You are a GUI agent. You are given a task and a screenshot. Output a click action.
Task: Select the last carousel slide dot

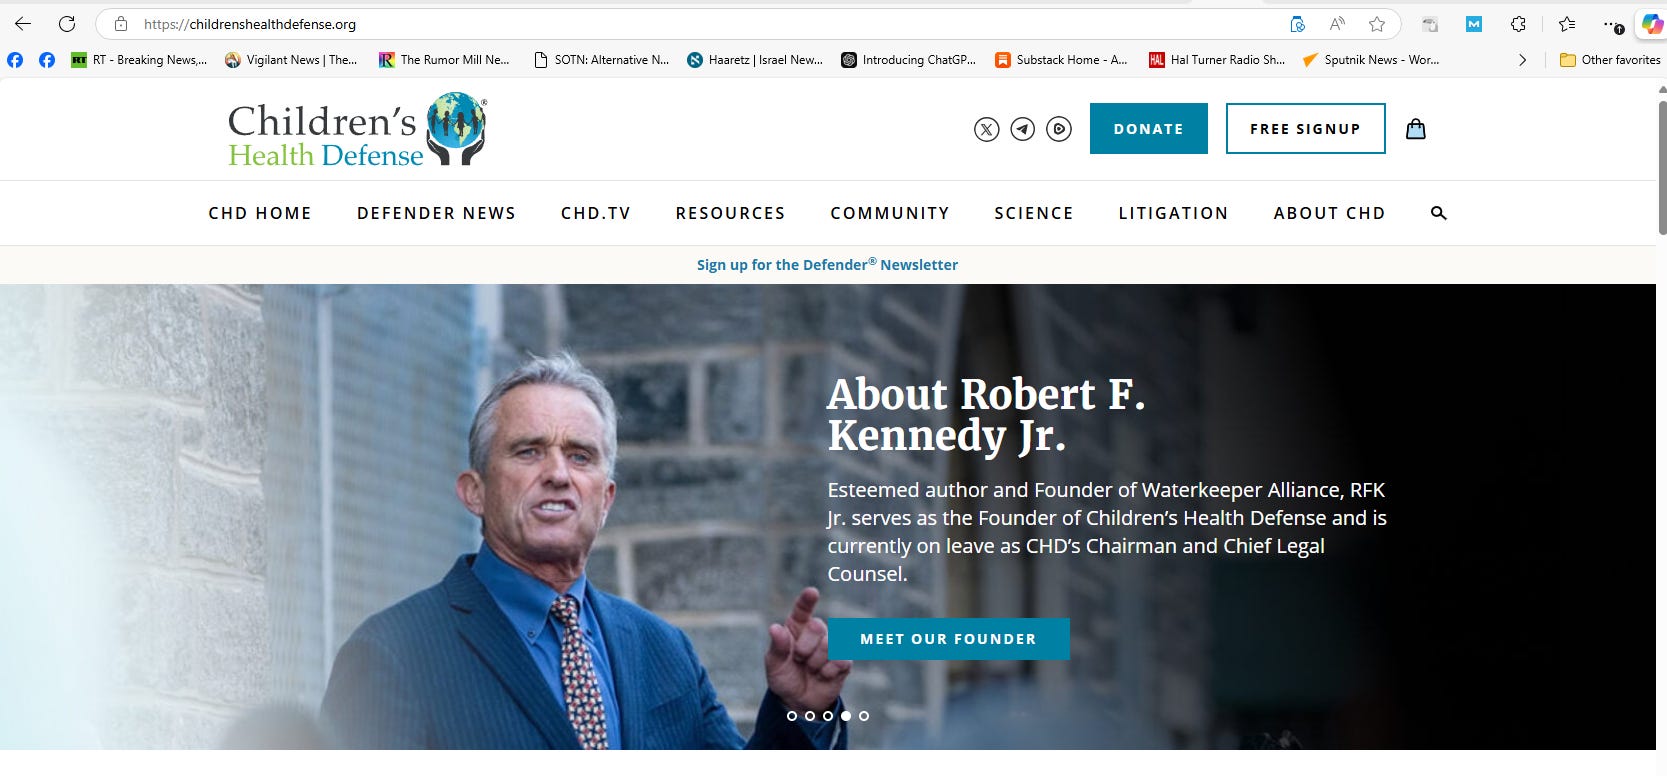pyautogui.click(x=864, y=716)
